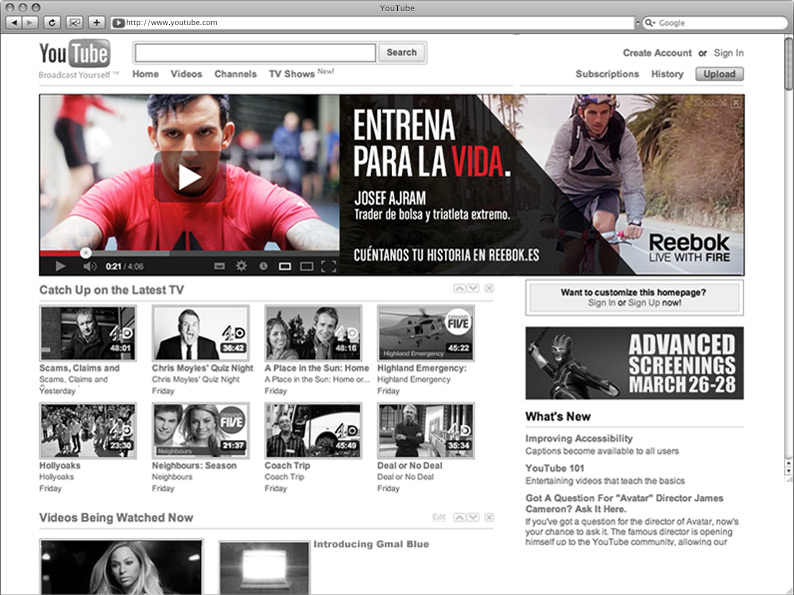794x595 pixels.
Task: Click the YouTube favicon in the address bar
Action: click(x=118, y=23)
